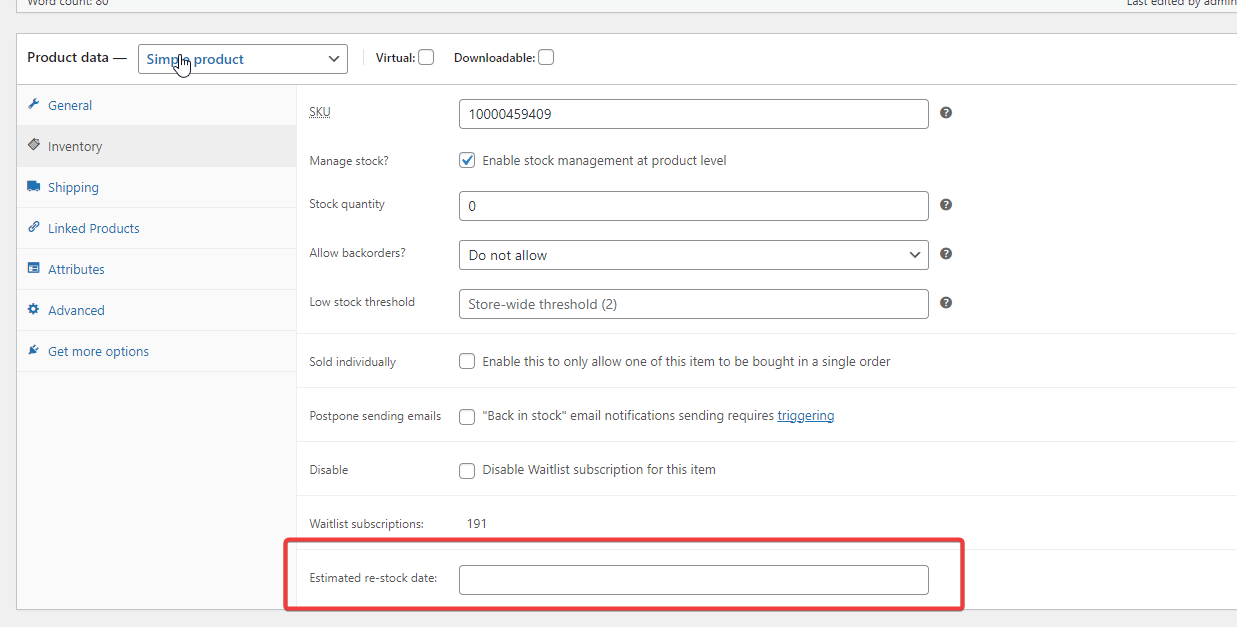Click the General tab wrench icon
This screenshot has width=1237, height=627.
(34, 105)
